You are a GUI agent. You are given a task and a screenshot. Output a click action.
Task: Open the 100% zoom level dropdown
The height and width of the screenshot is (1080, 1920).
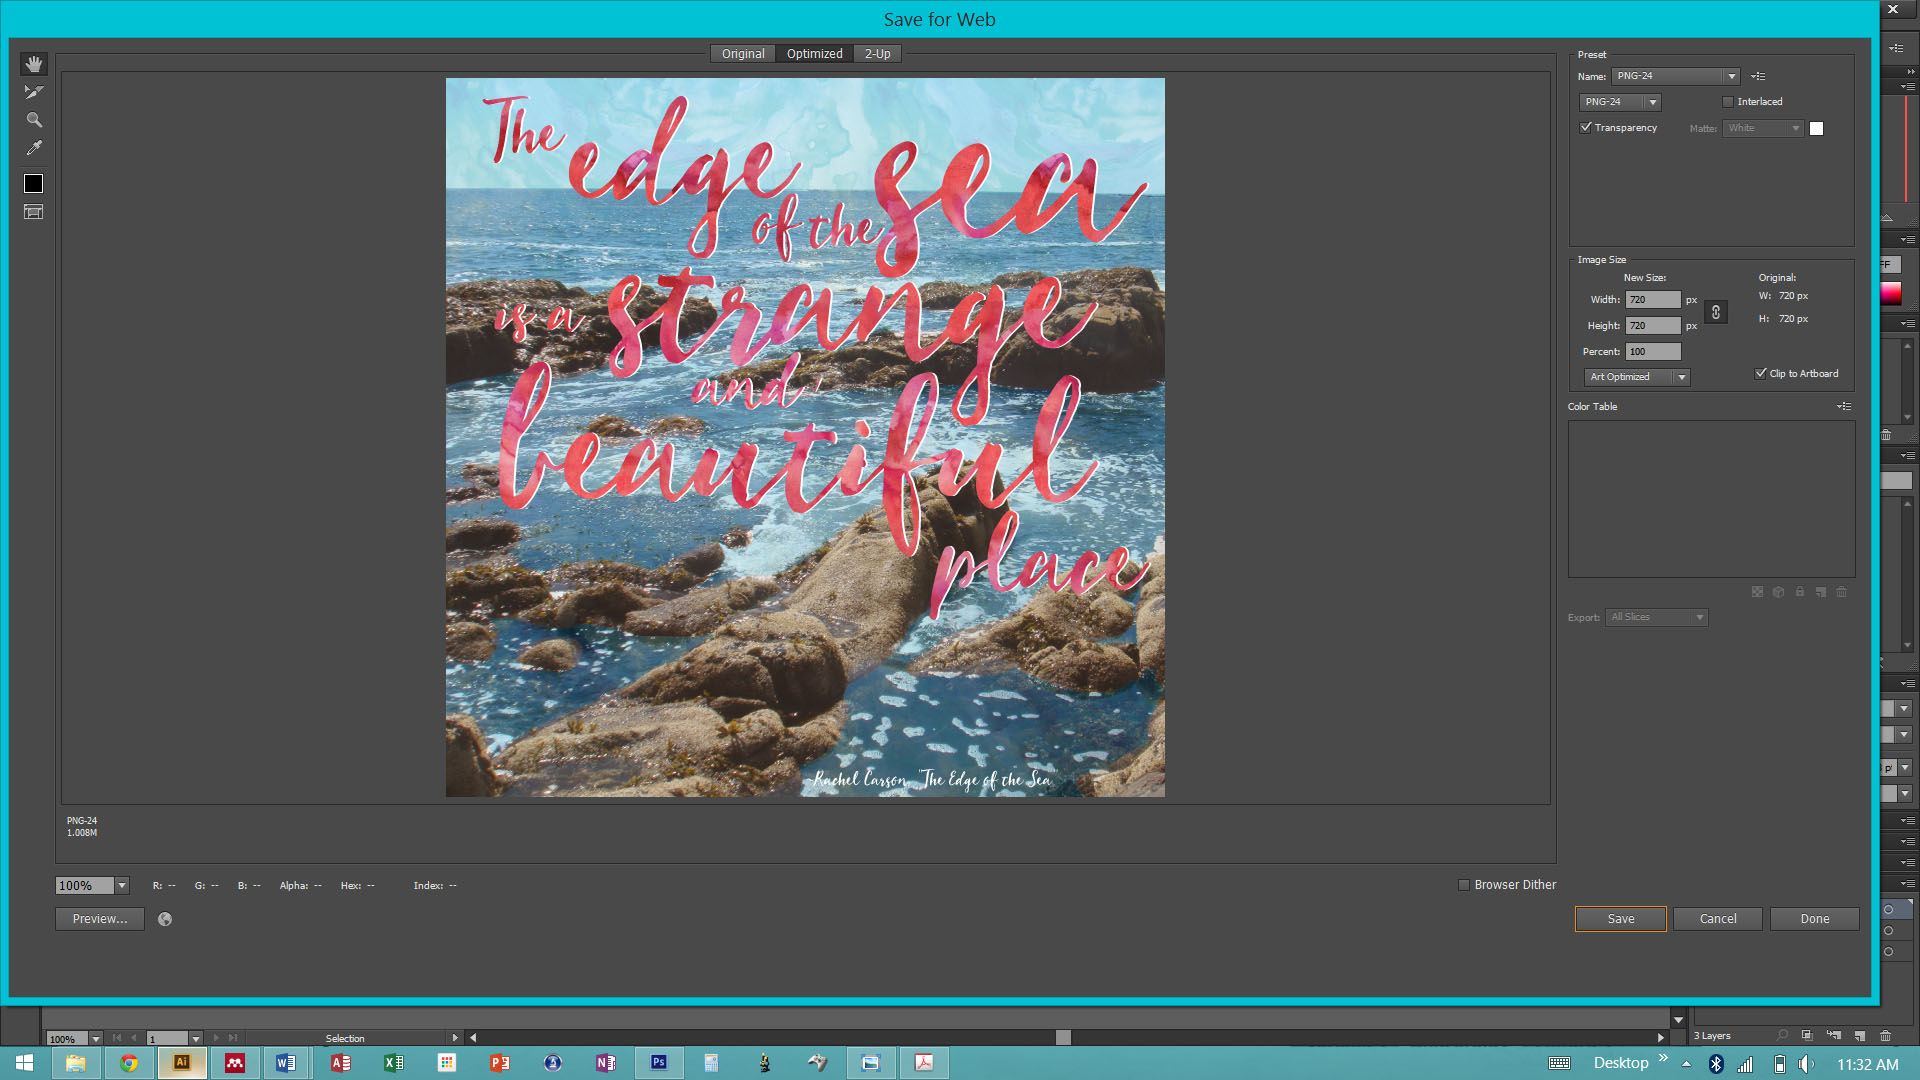coord(122,885)
